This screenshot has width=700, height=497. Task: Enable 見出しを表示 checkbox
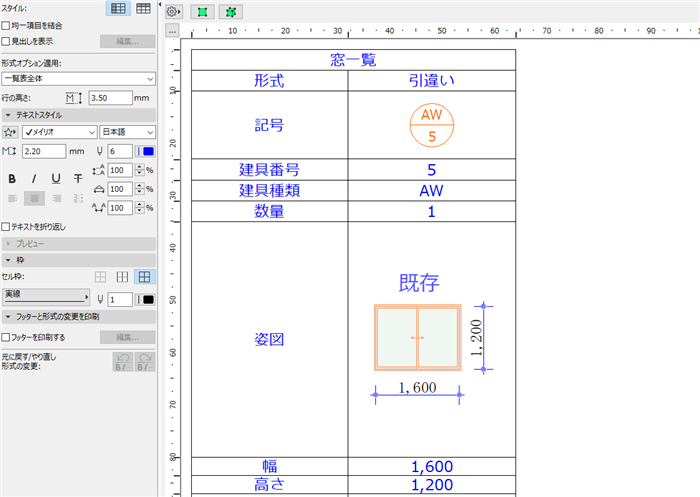6,42
